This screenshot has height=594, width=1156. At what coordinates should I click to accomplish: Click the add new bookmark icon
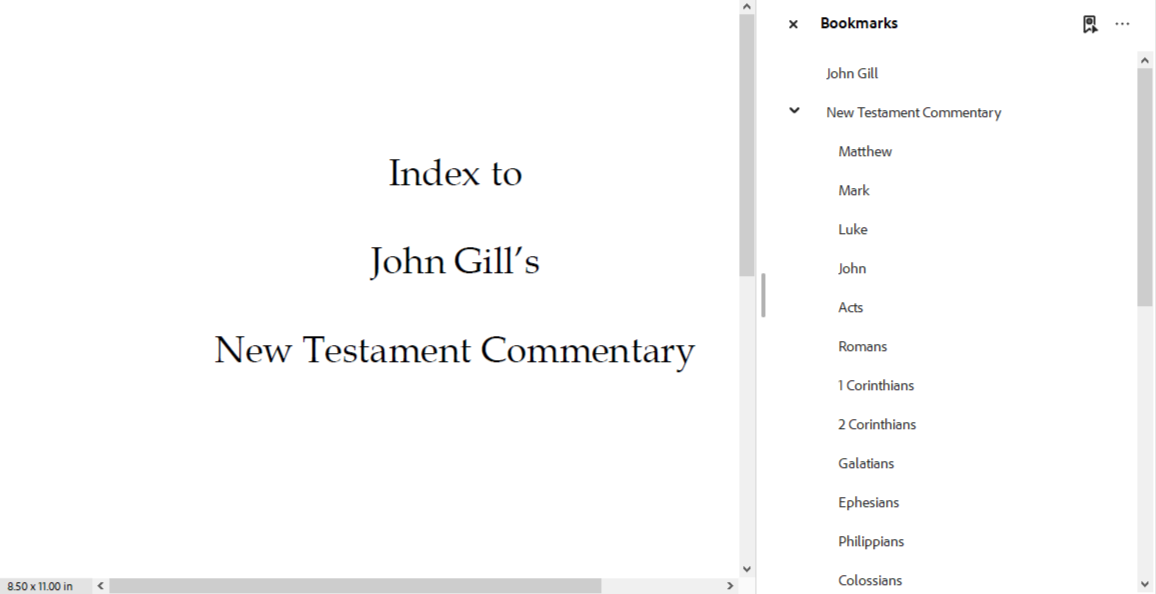point(1089,24)
